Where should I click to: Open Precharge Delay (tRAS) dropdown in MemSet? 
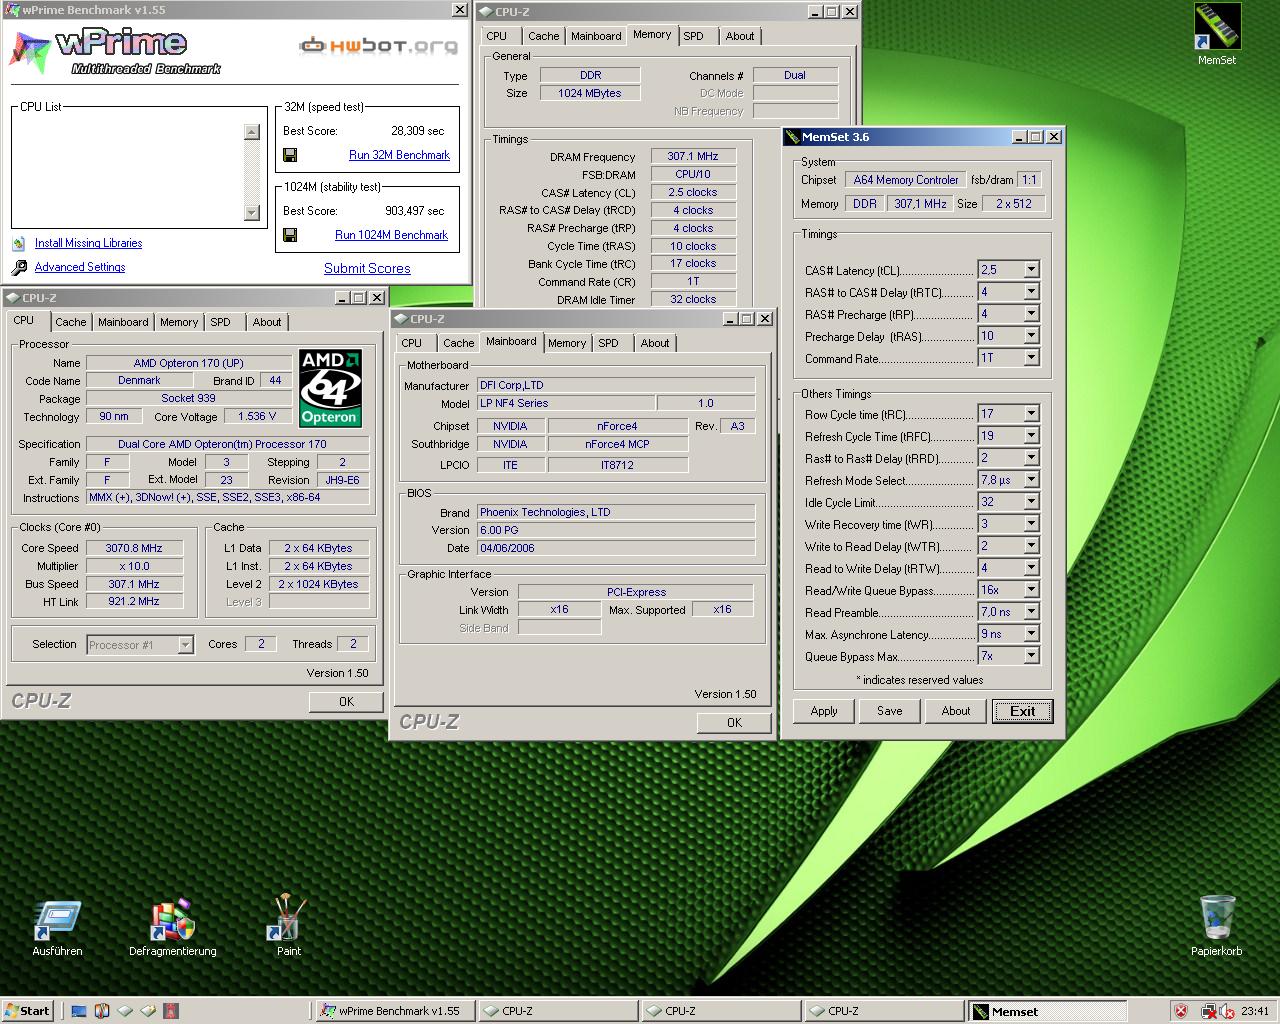coord(1031,336)
